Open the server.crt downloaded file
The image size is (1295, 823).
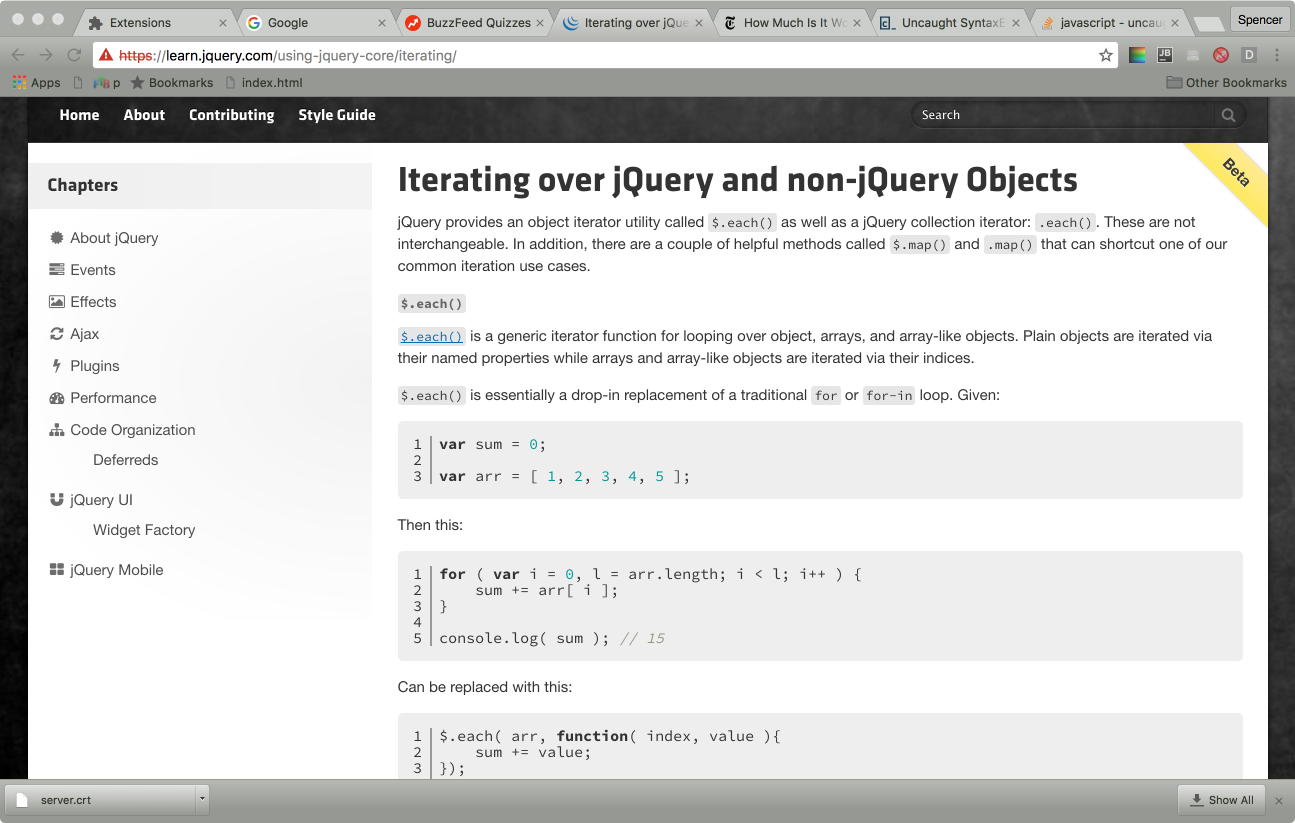(x=100, y=799)
